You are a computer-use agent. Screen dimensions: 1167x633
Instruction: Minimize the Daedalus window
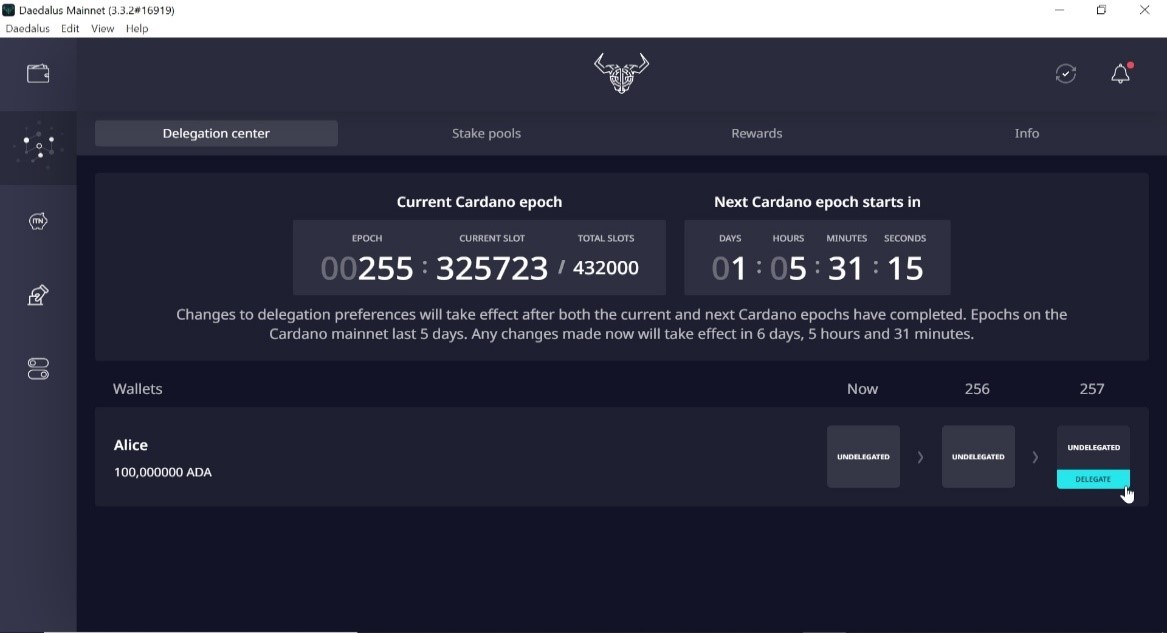[1059, 10]
